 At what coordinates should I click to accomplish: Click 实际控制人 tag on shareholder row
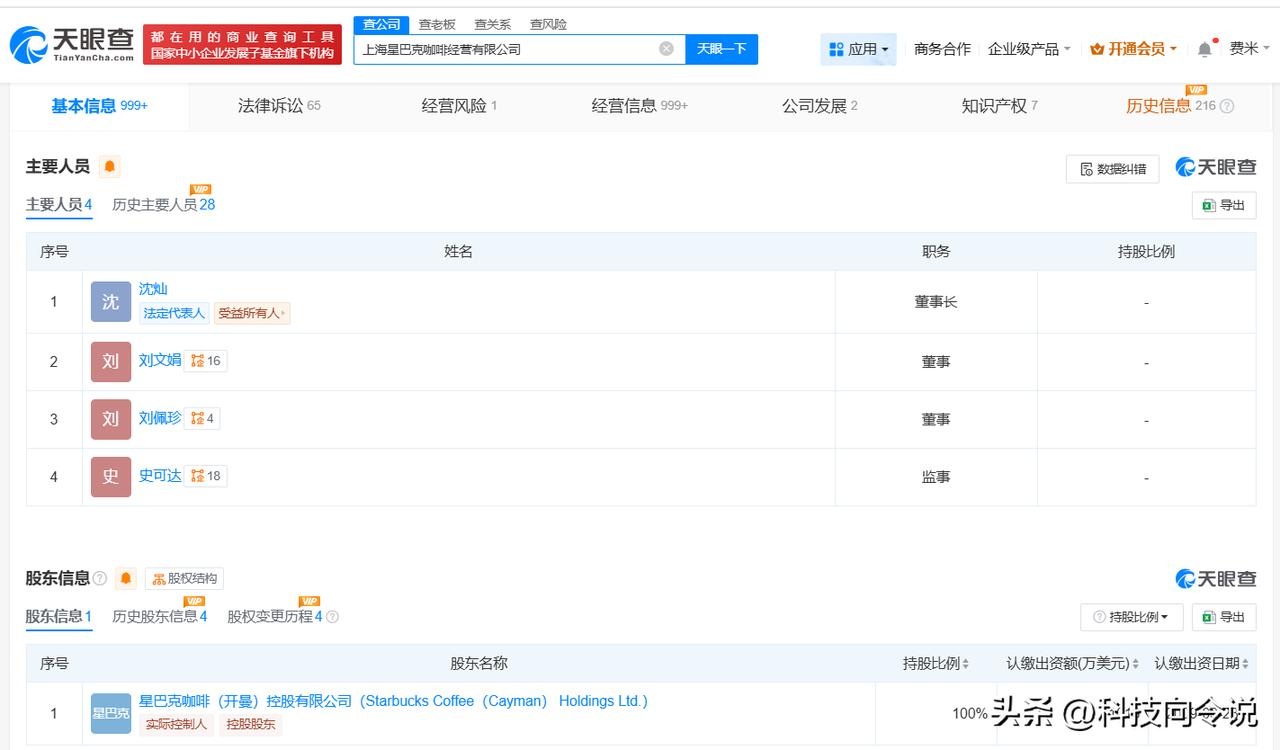point(176,725)
